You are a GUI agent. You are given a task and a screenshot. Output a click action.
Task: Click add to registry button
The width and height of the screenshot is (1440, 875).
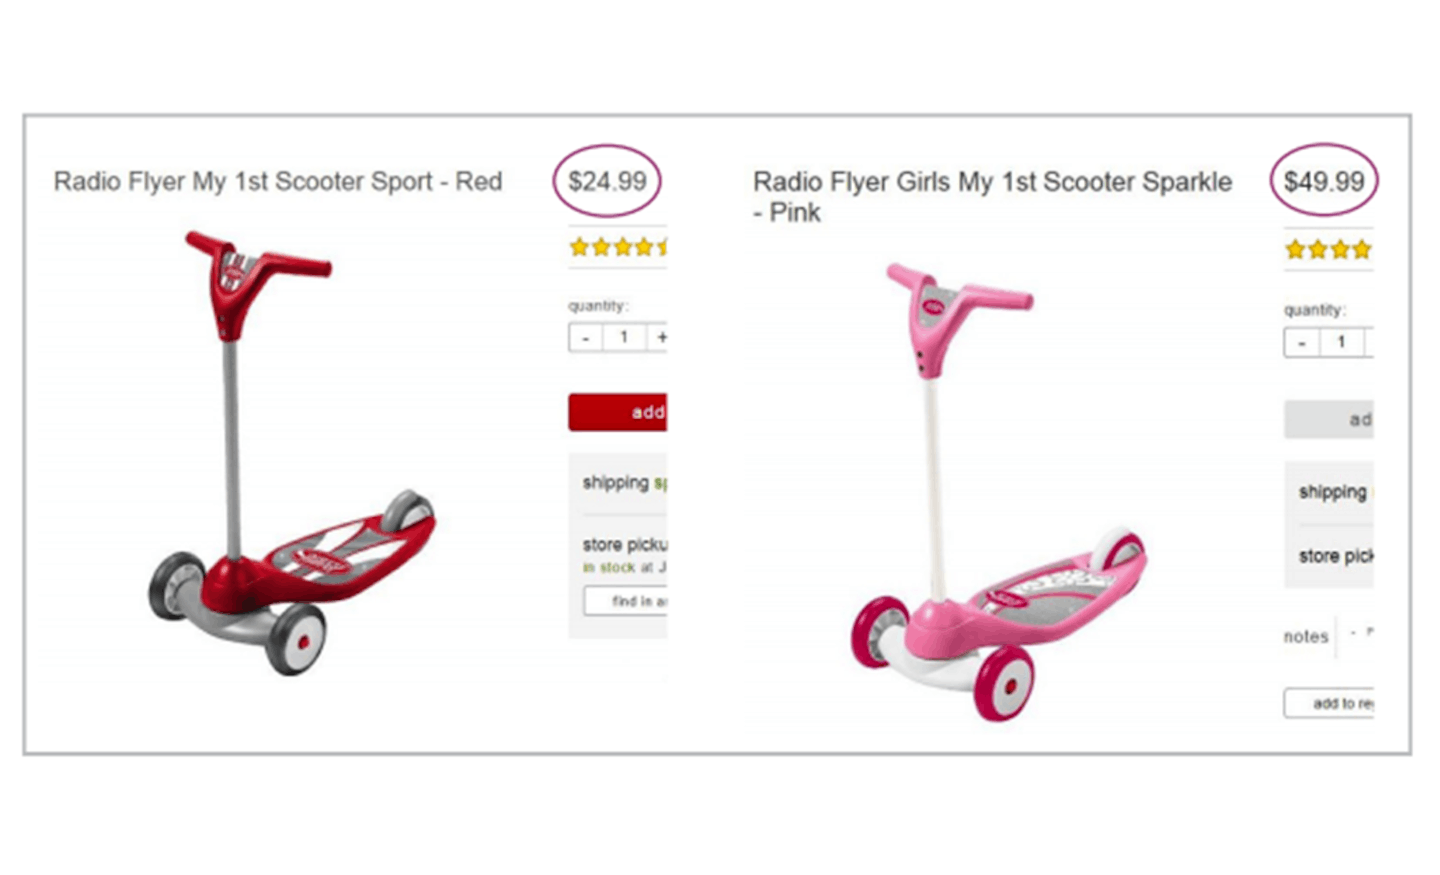(x=1329, y=703)
